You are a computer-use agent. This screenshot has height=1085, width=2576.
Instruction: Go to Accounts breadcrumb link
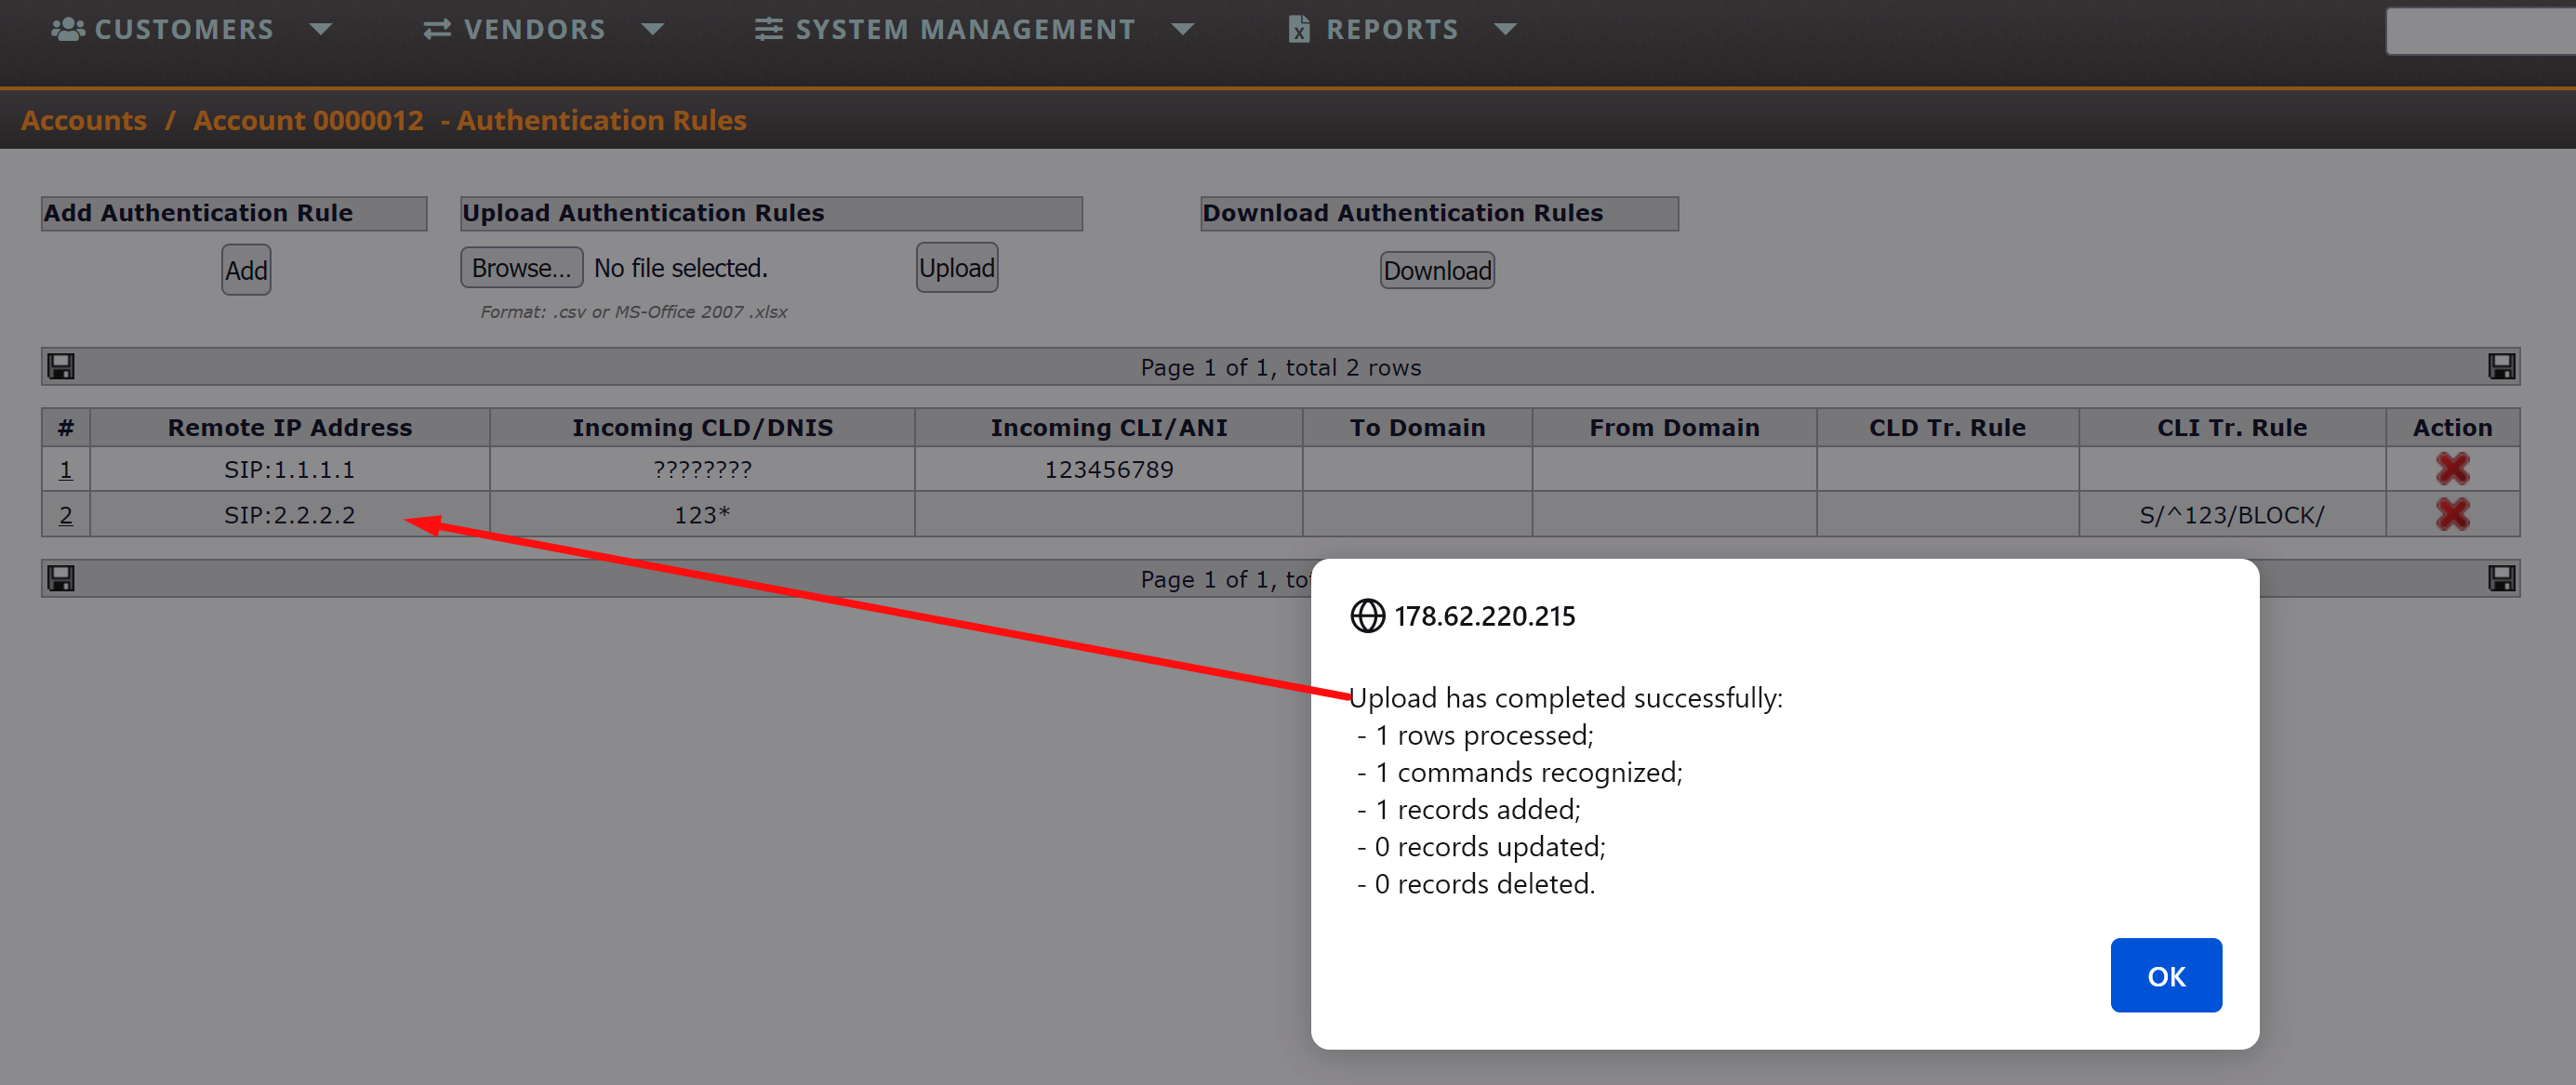point(84,120)
